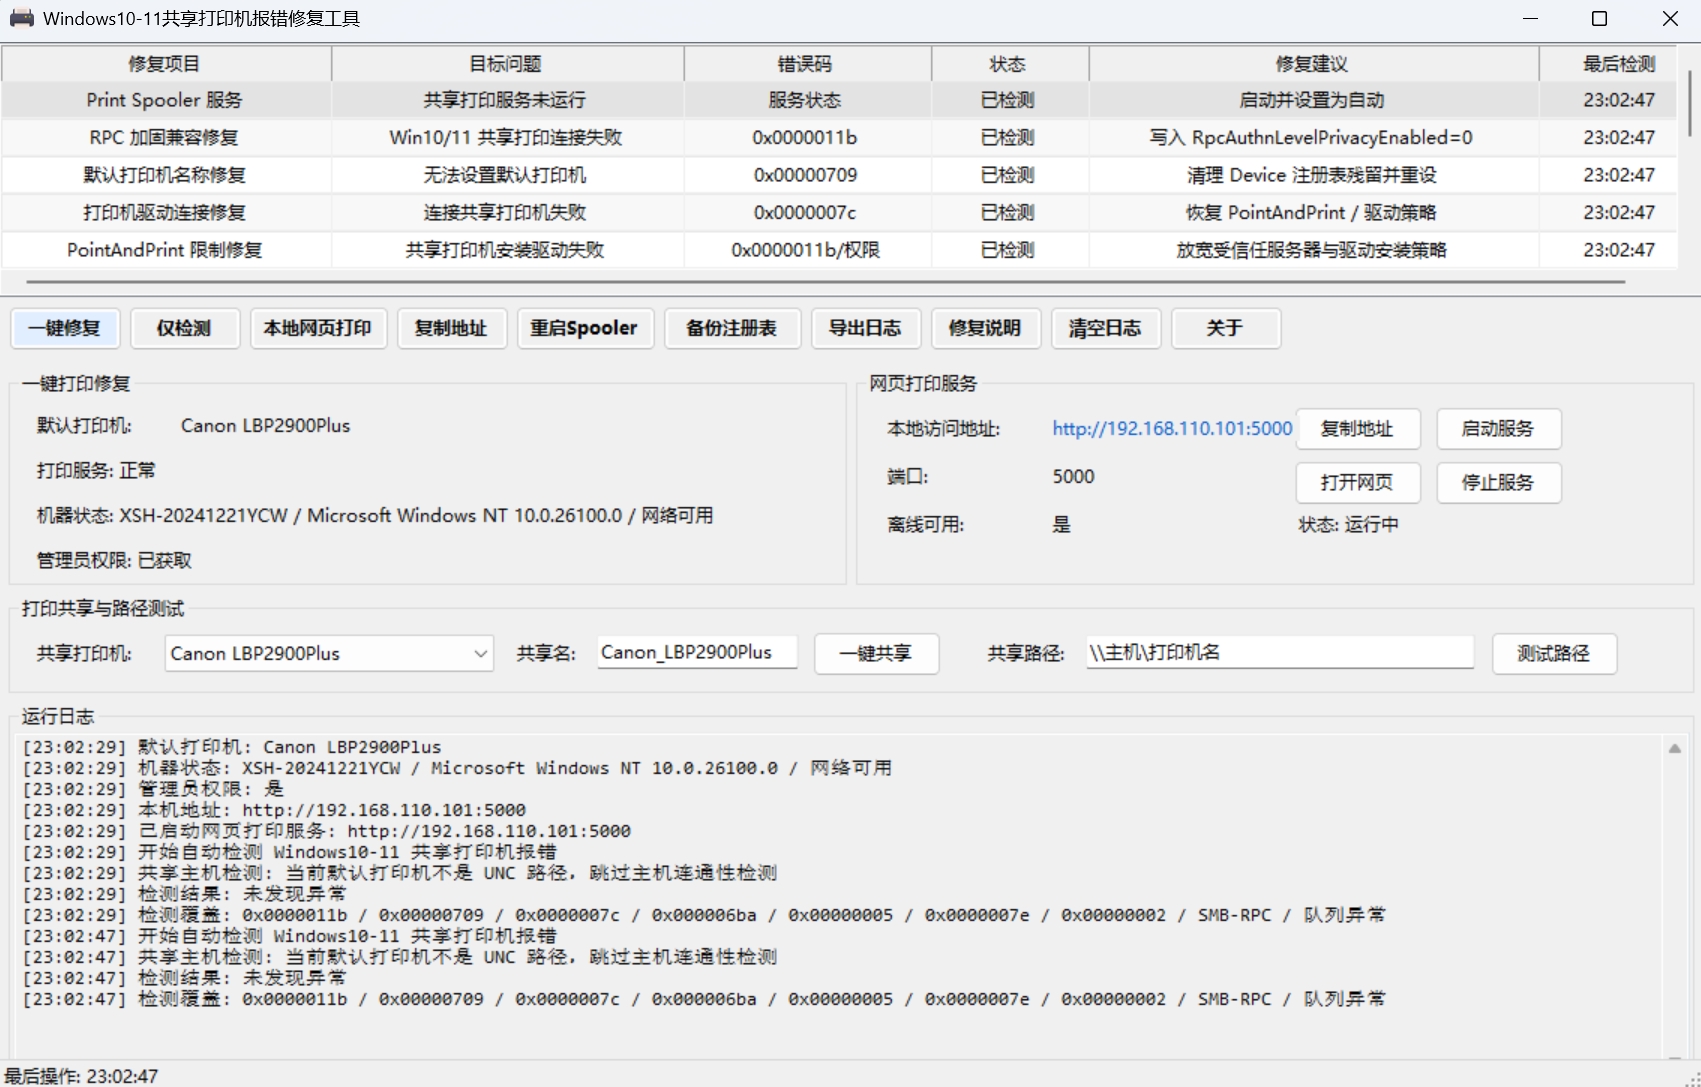
Task: Click 复制地址 in the toolbar row
Action: [452, 328]
